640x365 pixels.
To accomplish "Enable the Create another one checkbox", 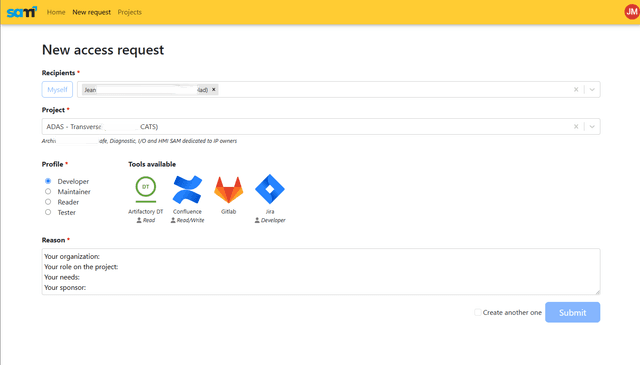I will [x=478, y=312].
